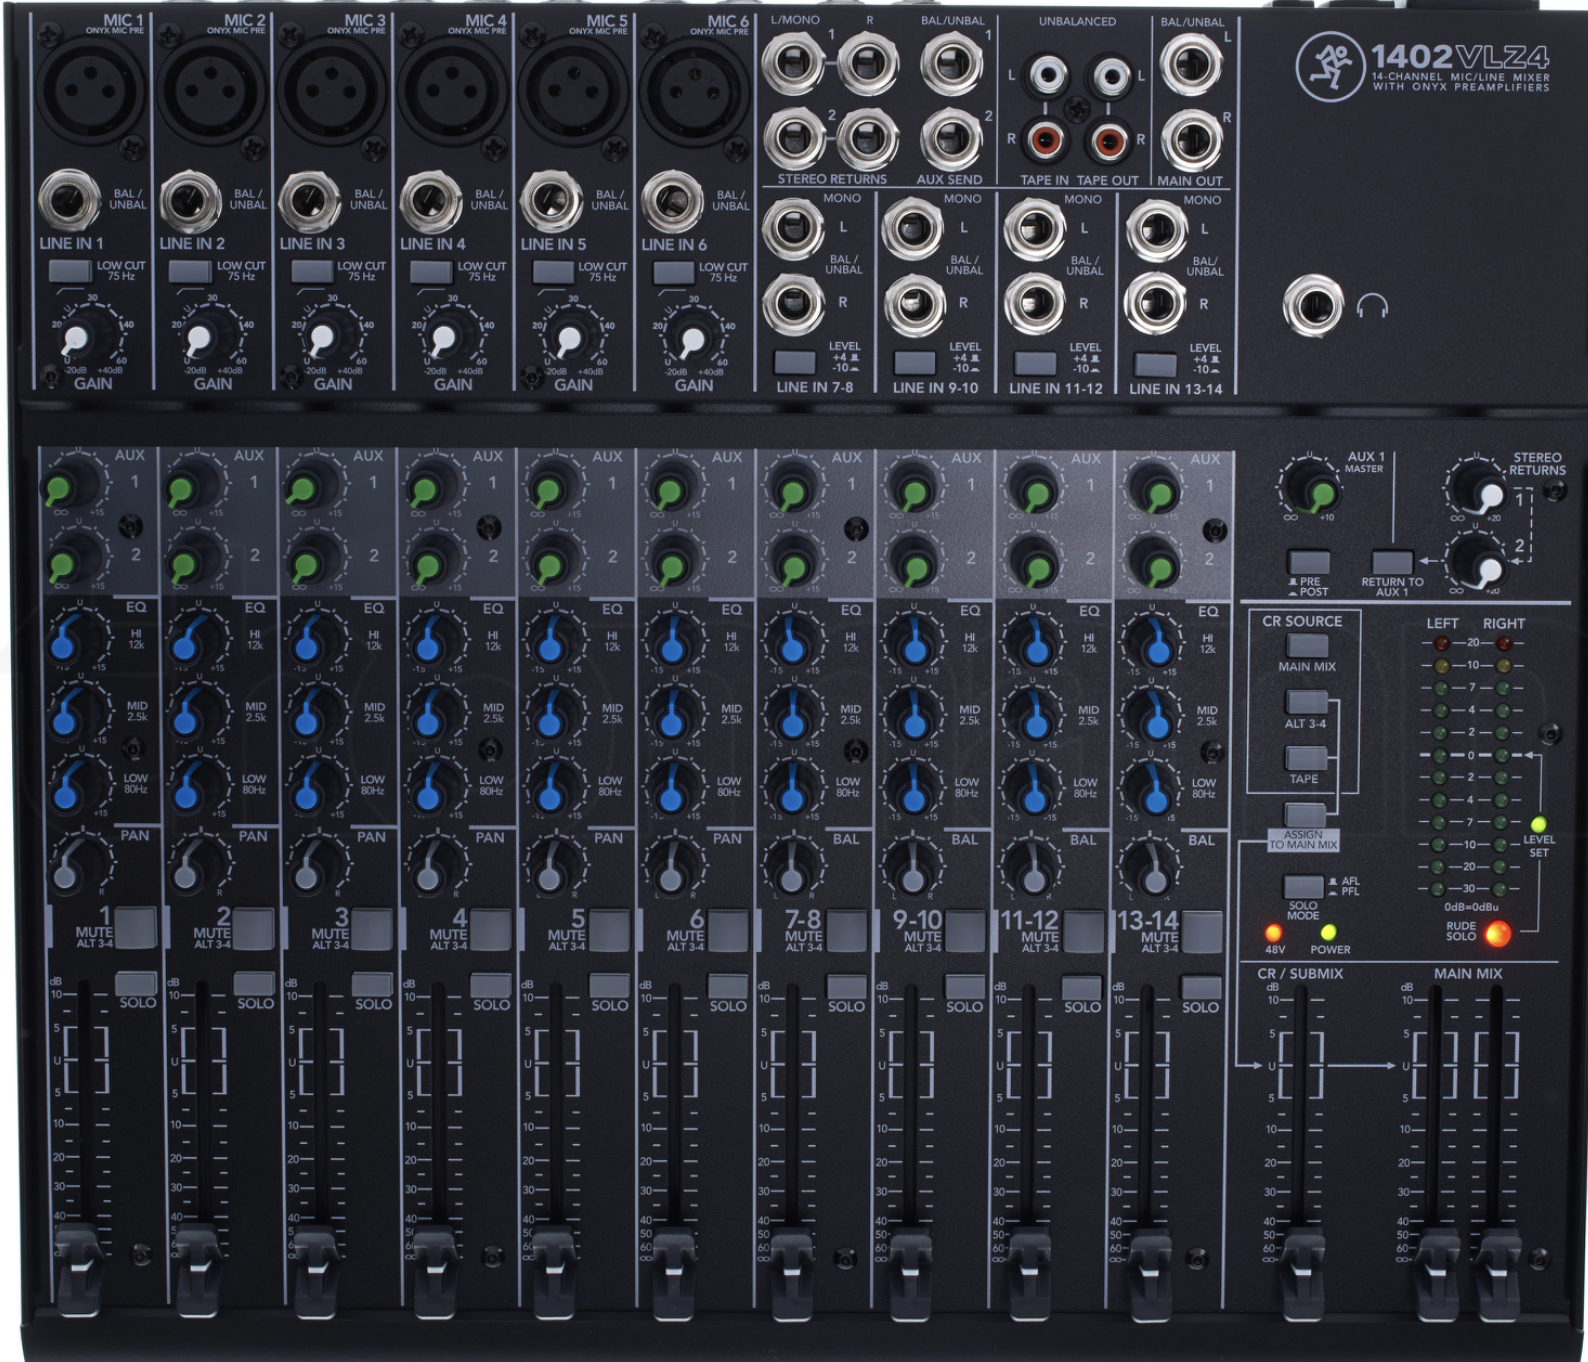Click the green POWER LED
This screenshot has height=1362, width=1588.
[x=1329, y=933]
